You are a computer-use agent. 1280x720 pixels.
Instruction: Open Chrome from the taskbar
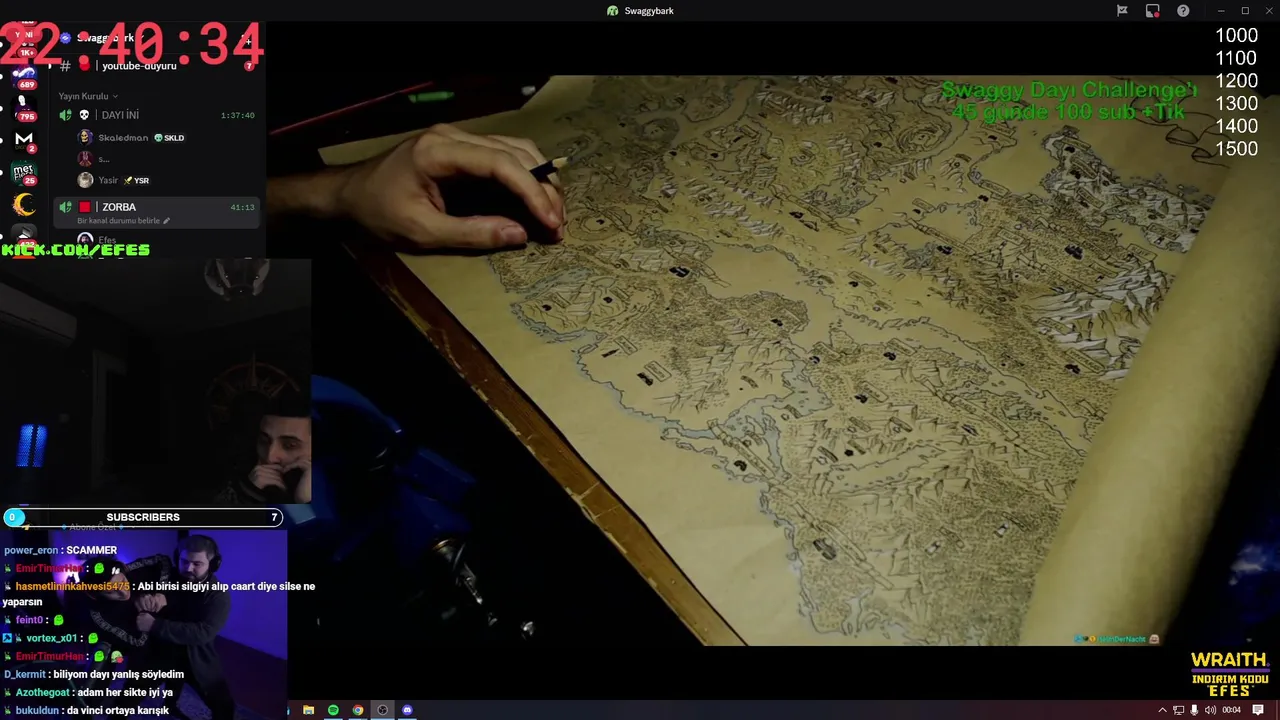(x=358, y=710)
